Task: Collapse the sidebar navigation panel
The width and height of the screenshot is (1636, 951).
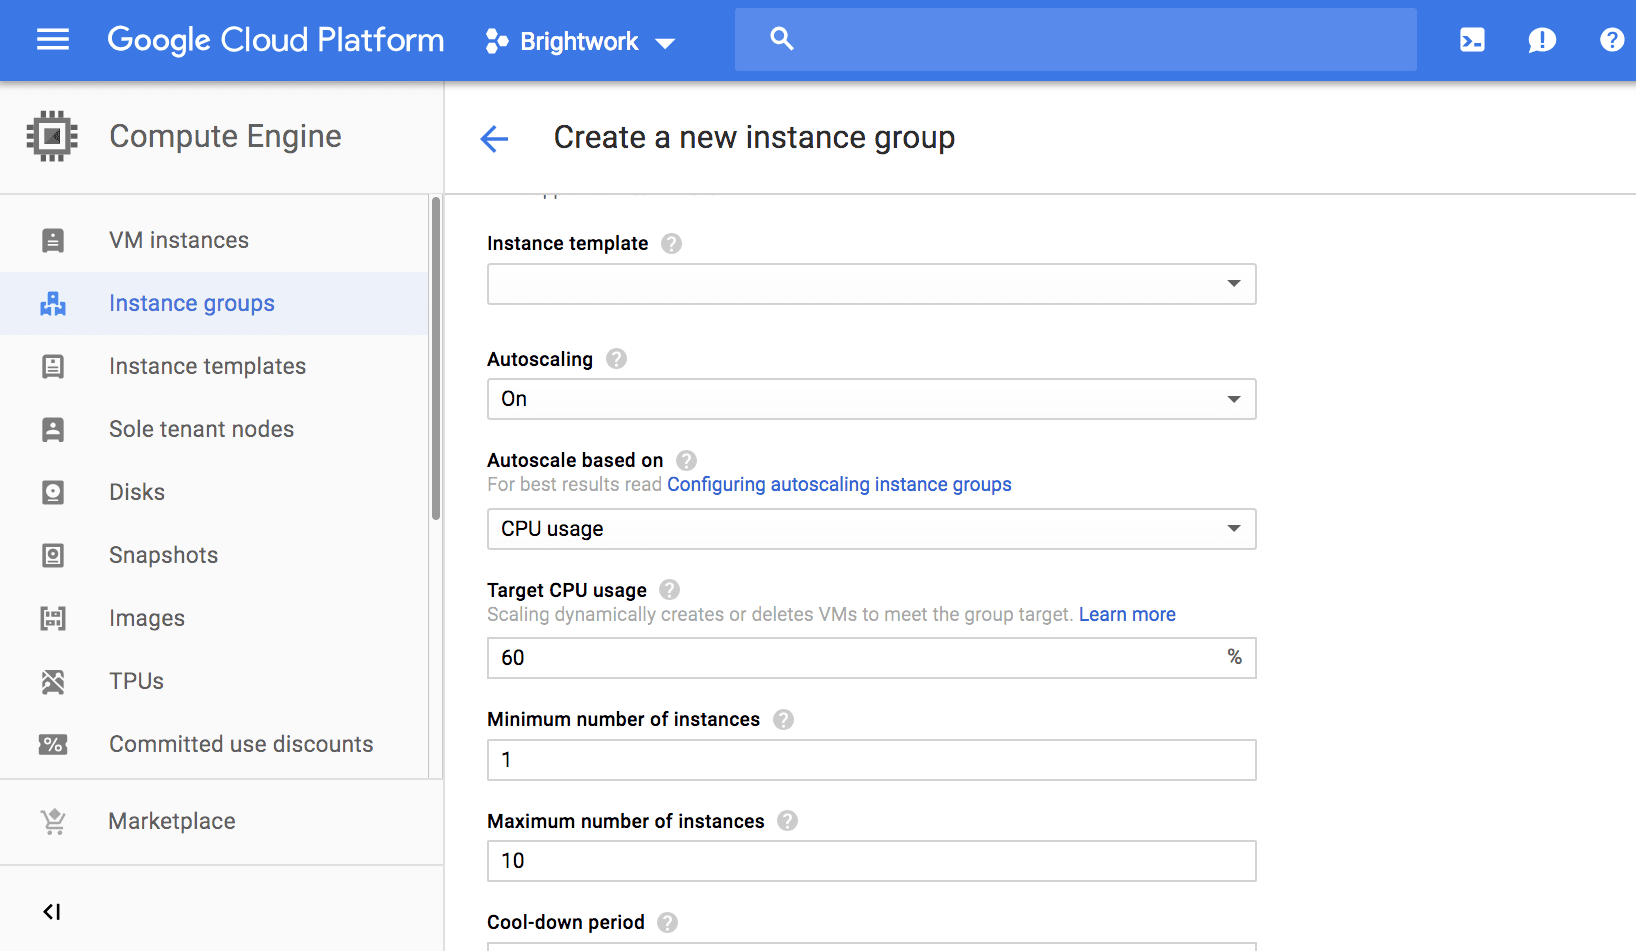Action: [x=52, y=911]
